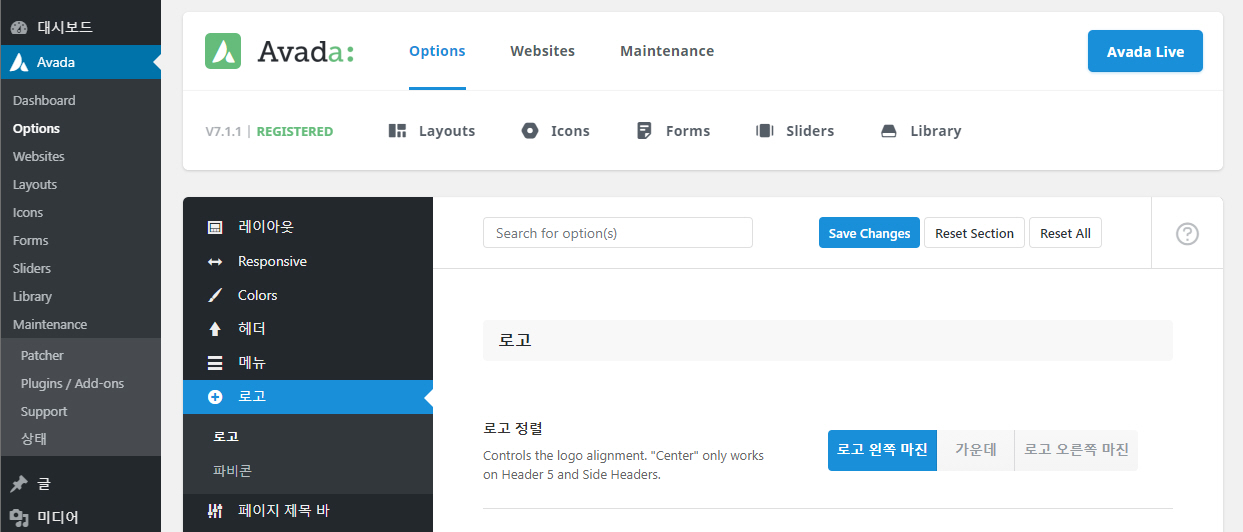Click the Forms document icon
This screenshot has width=1243, height=532.
click(645, 131)
